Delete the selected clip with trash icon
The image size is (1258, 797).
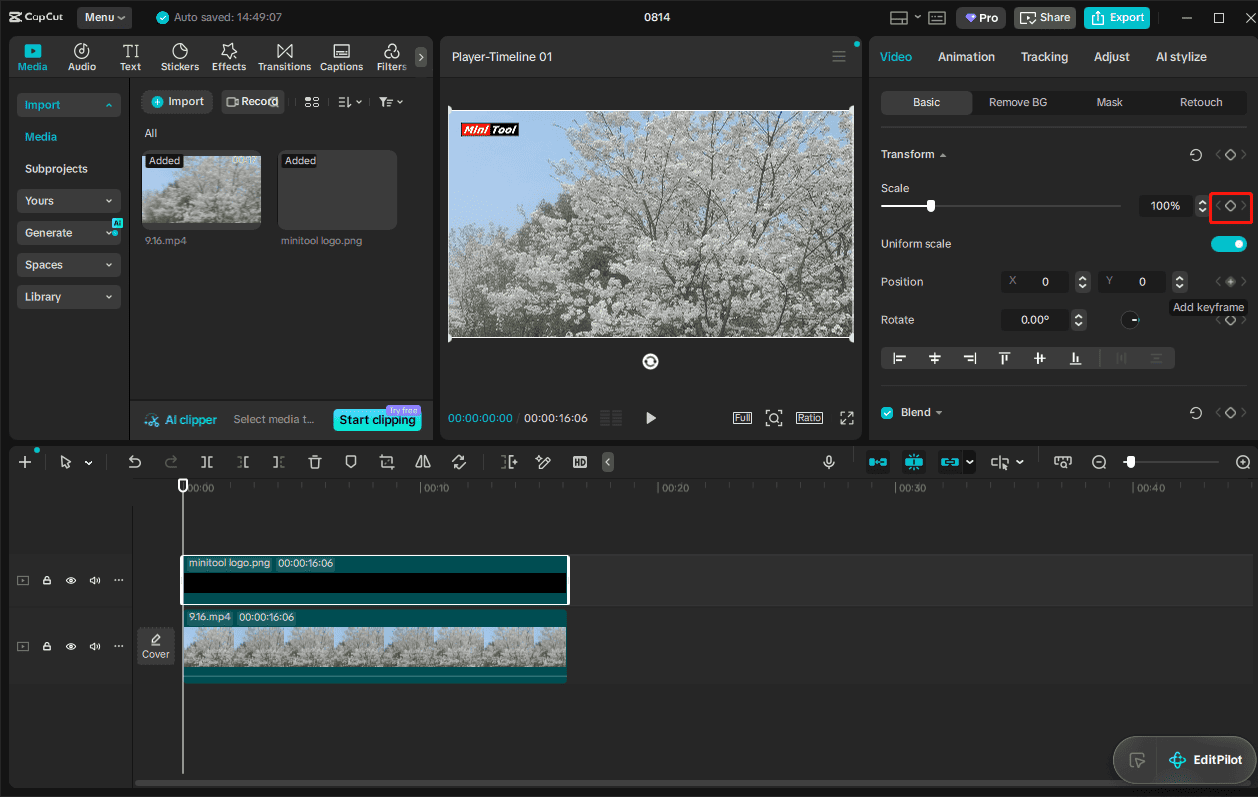315,462
